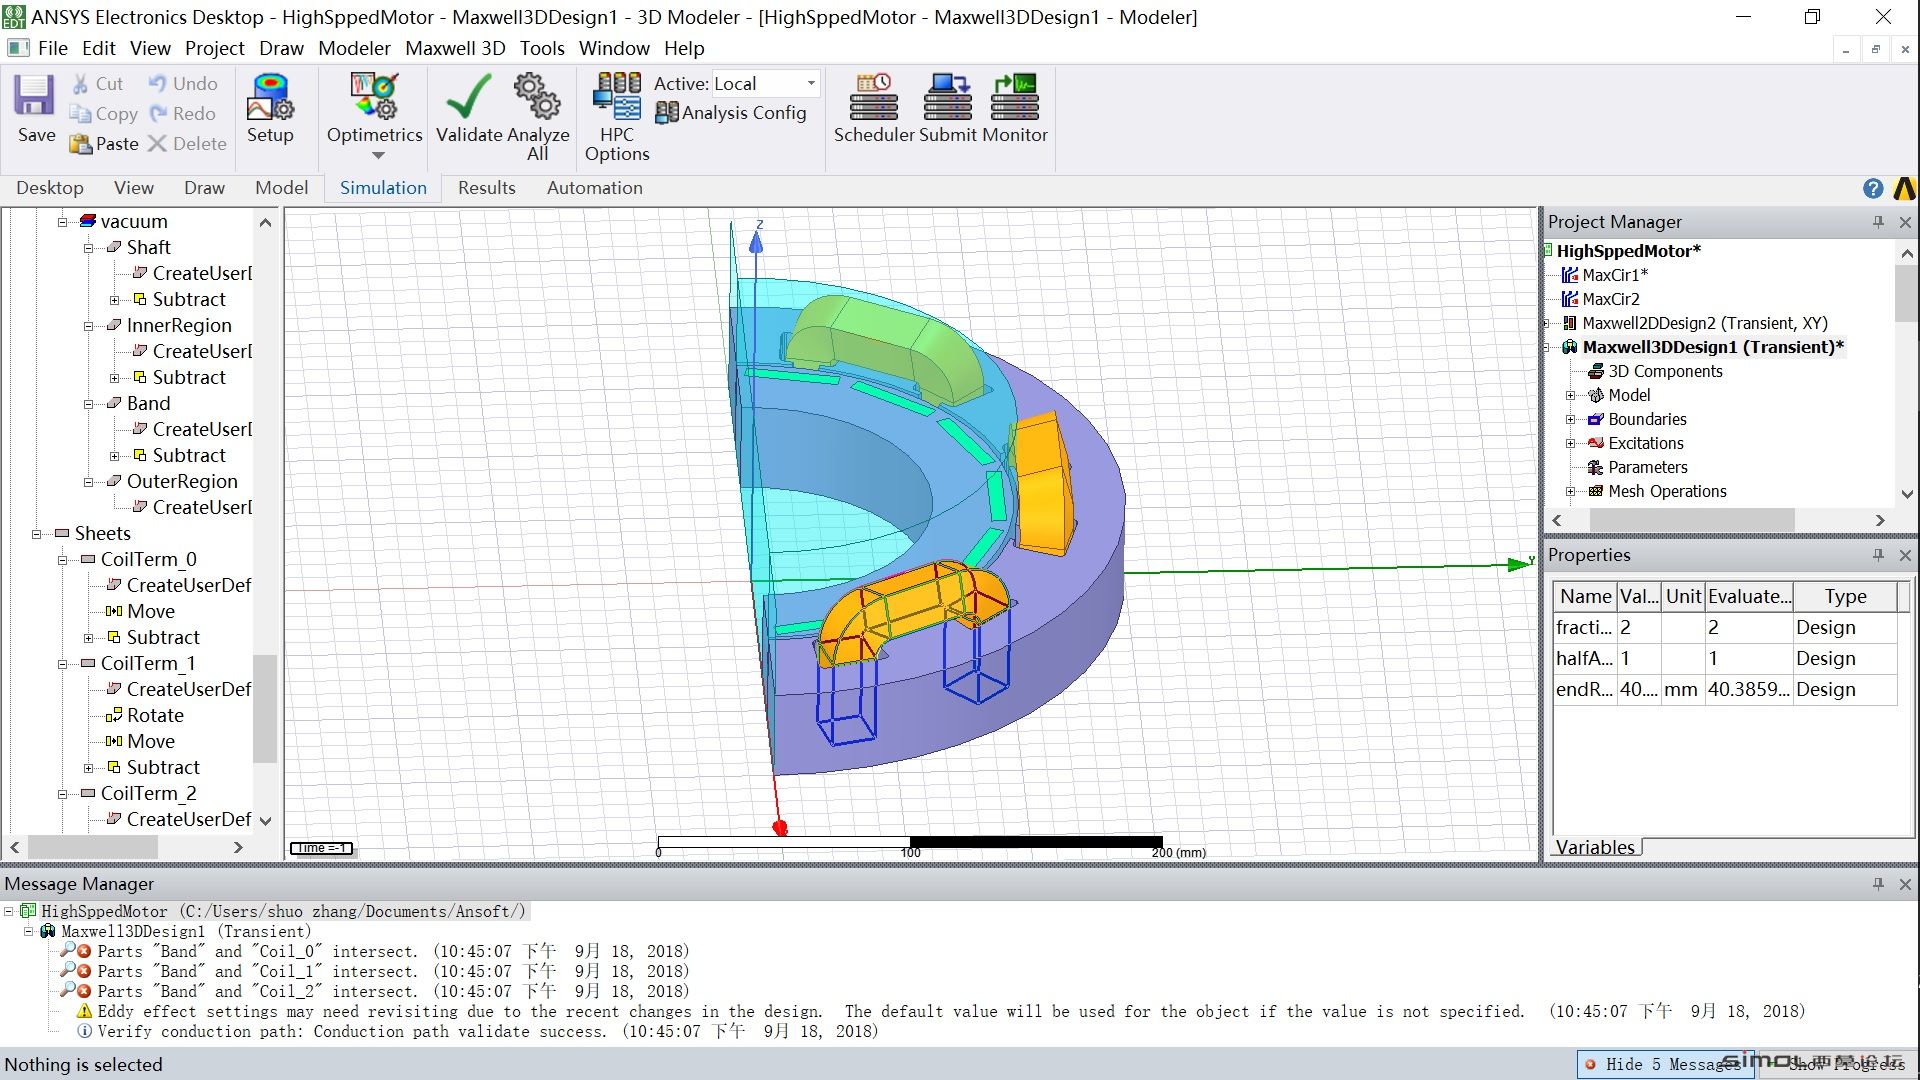Pin the Message Manager panel
The image size is (1920, 1080).
pos(1878,884)
